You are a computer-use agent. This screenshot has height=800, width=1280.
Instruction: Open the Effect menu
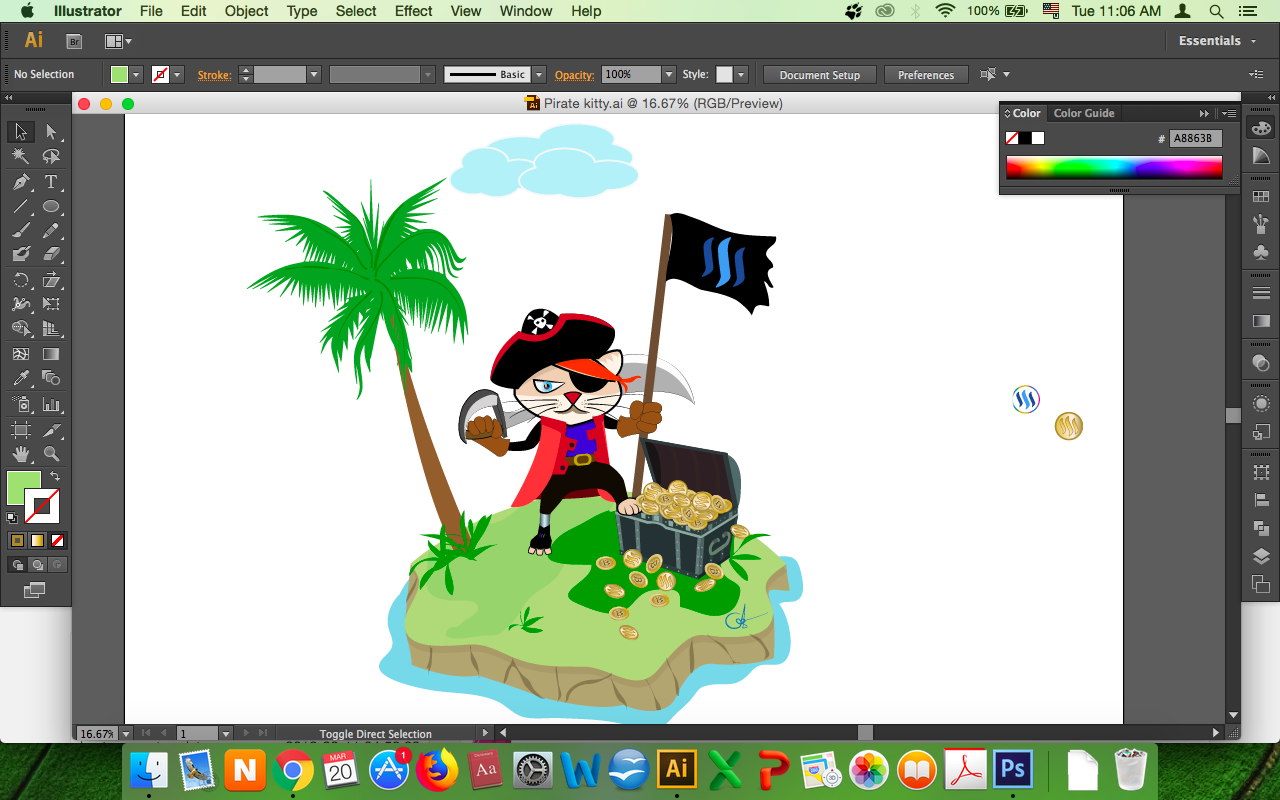pos(414,11)
